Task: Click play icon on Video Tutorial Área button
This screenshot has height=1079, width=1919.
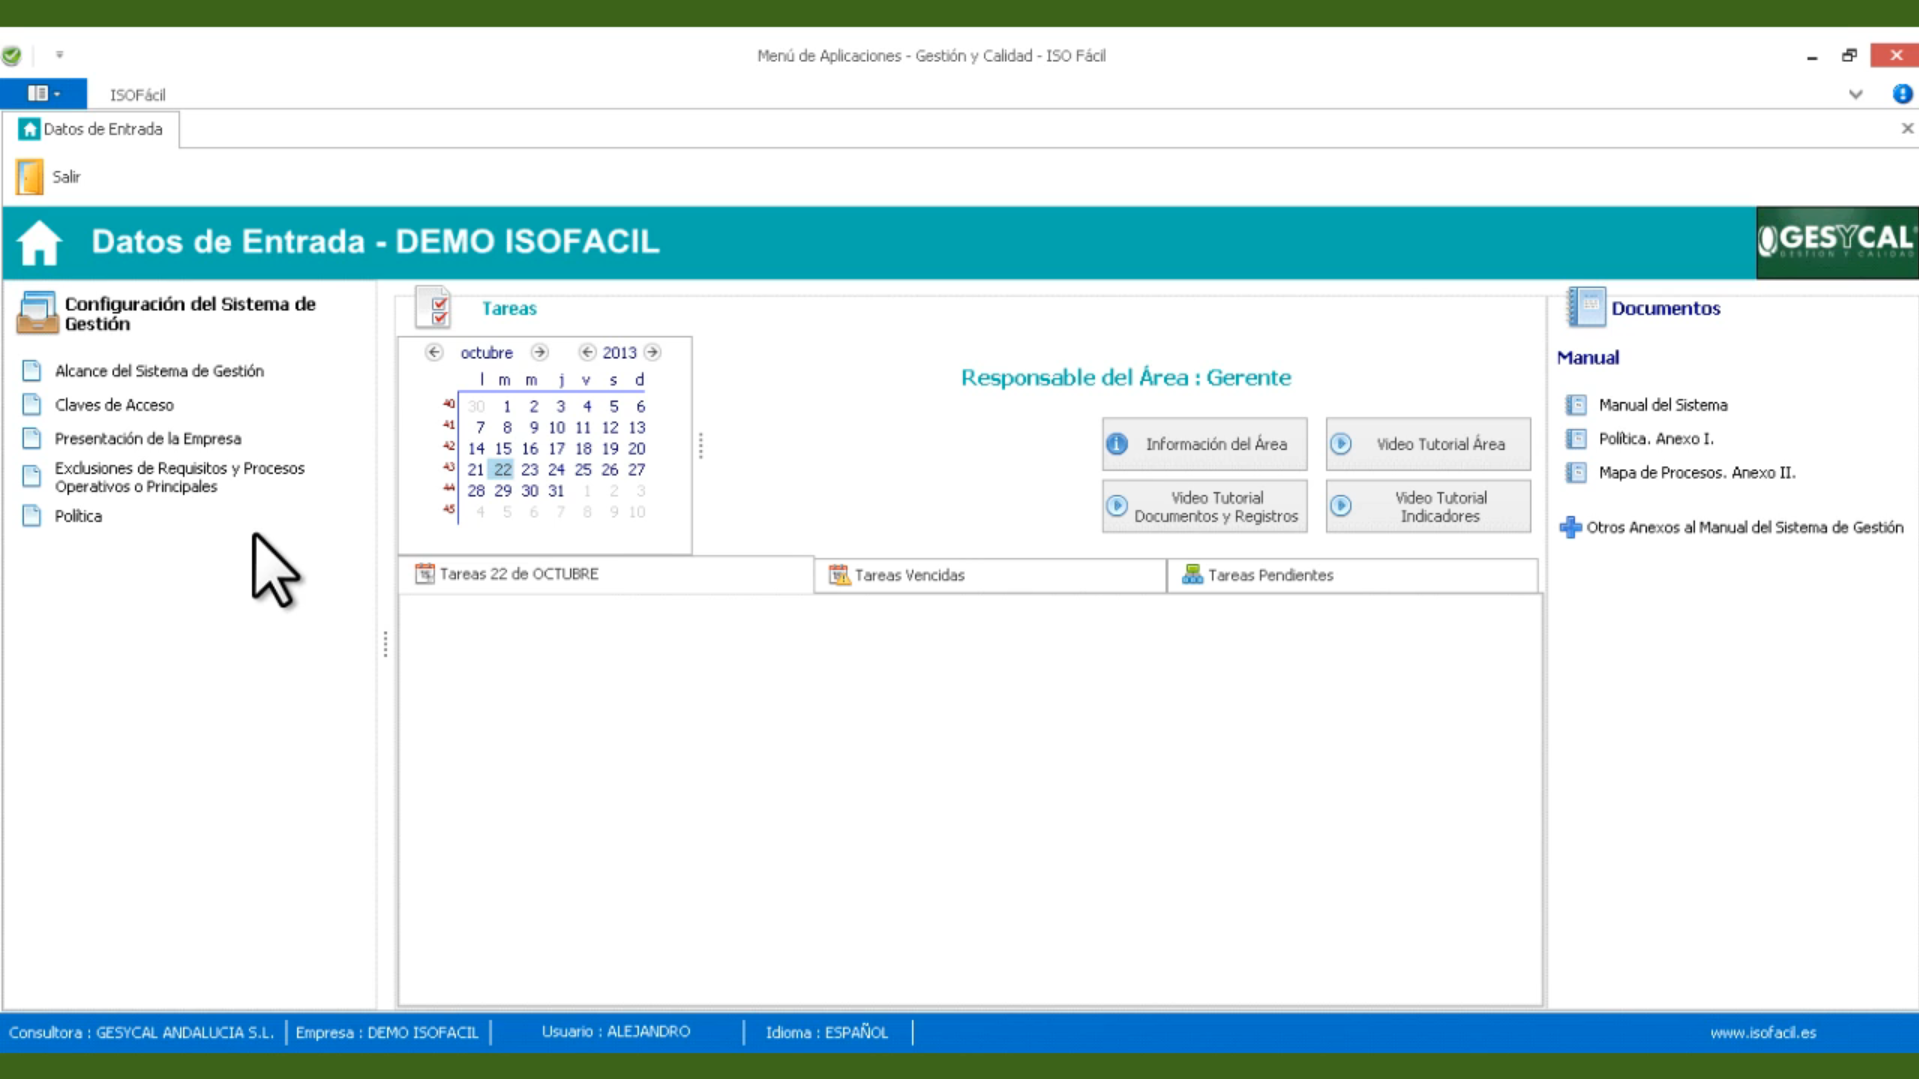Action: click(x=1341, y=444)
